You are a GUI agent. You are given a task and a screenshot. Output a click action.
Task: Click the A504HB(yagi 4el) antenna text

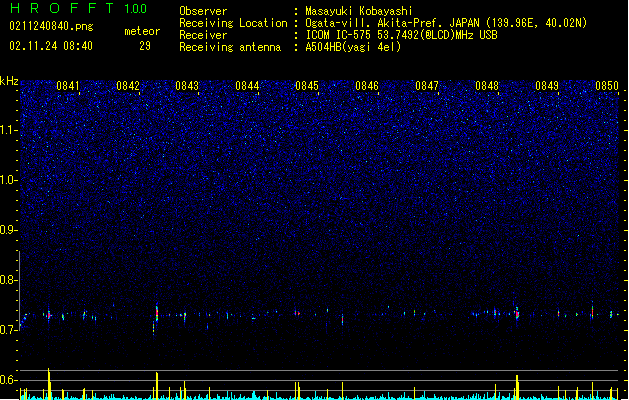[353, 47]
